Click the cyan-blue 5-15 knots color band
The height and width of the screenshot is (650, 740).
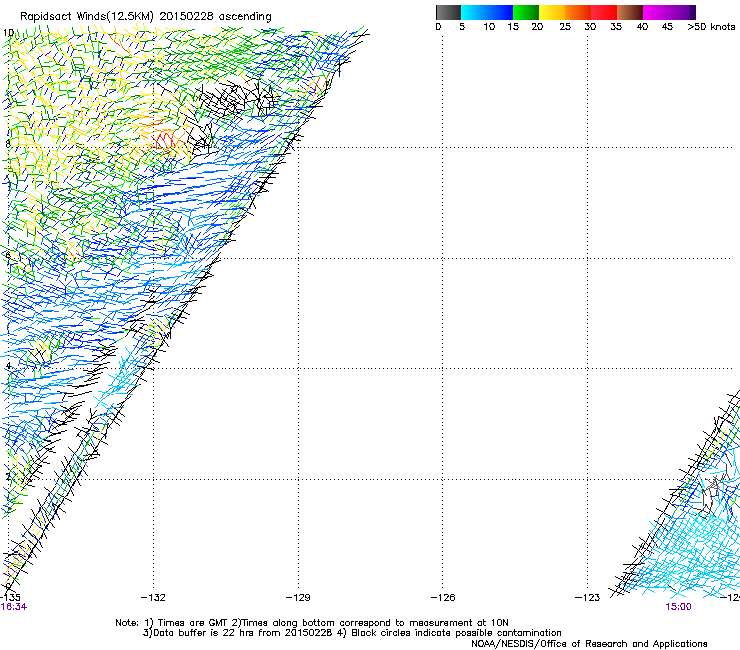487,12
